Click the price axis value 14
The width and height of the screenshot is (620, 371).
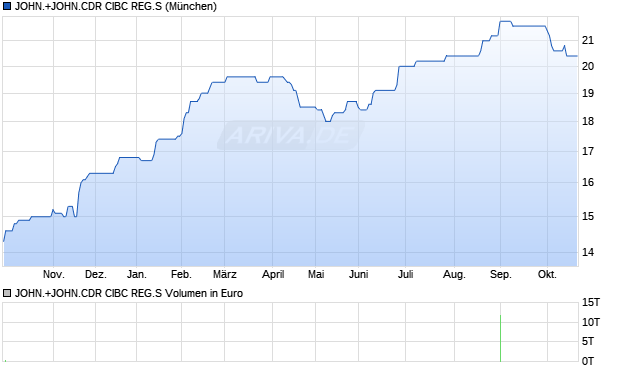[588, 252]
